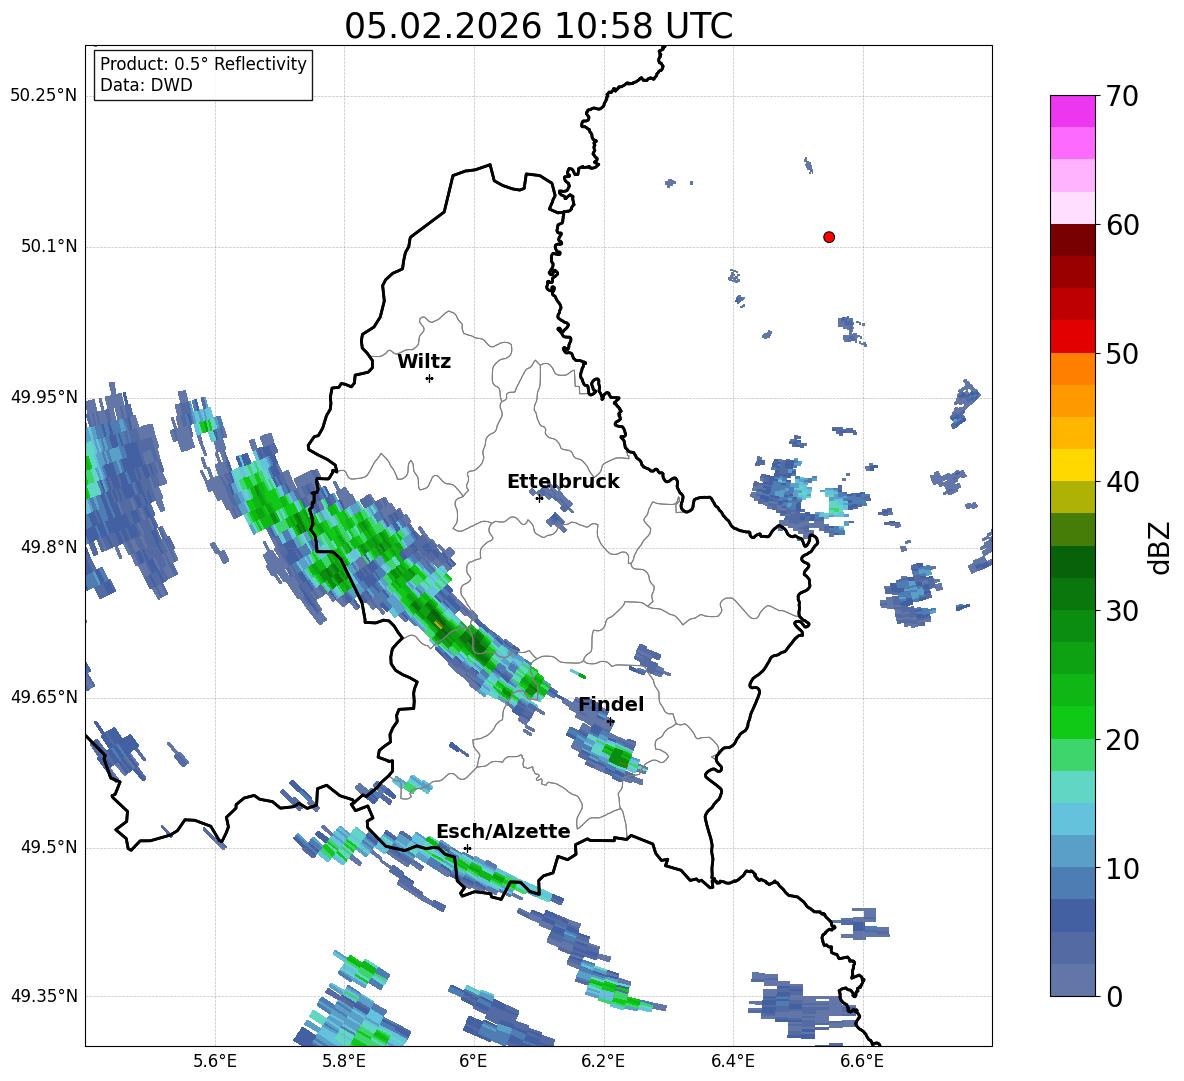1184x1081 pixels.
Task: Click the colorbar 10 tick label
Action: click(x=1122, y=869)
